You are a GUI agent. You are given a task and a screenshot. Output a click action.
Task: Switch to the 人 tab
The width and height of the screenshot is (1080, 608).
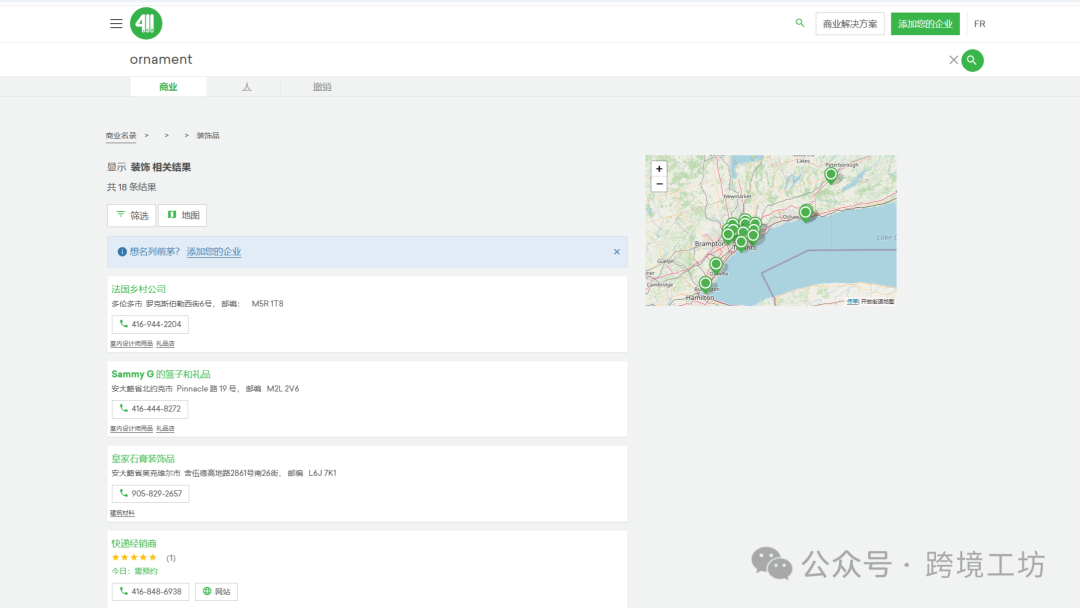pos(246,87)
